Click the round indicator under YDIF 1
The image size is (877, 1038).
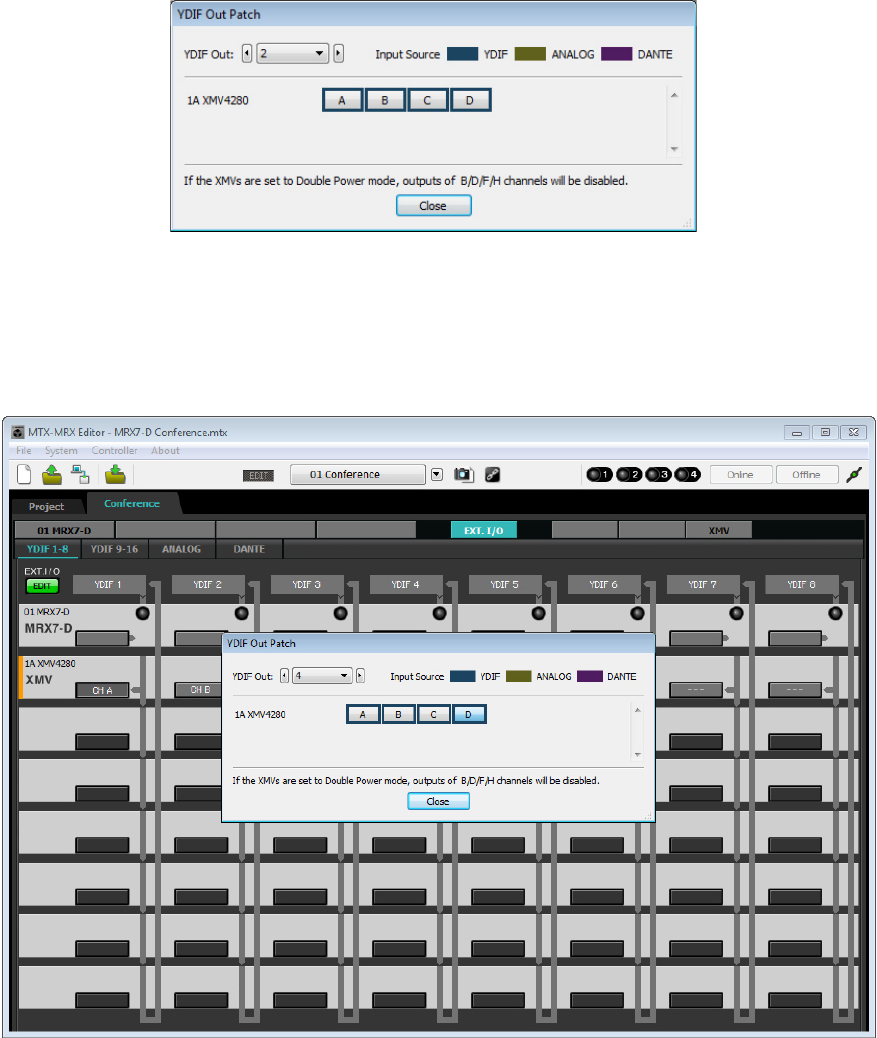click(142, 613)
